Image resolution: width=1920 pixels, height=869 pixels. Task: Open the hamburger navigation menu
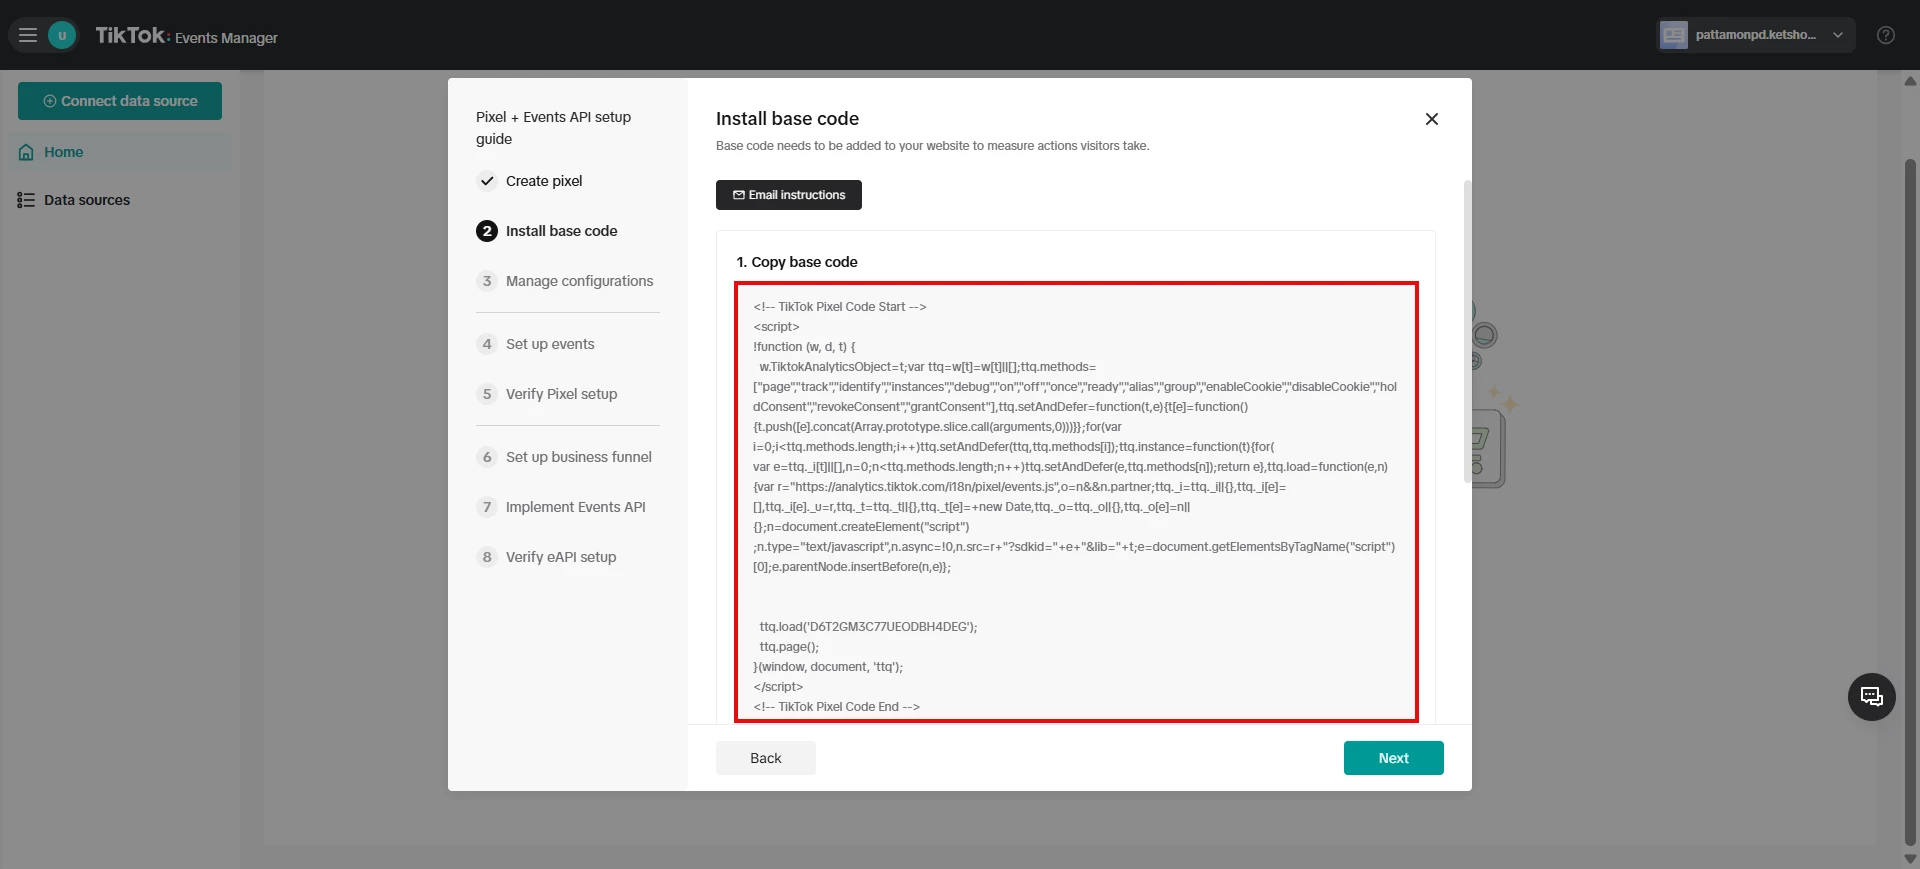pyautogui.click(x=28, y=35)
